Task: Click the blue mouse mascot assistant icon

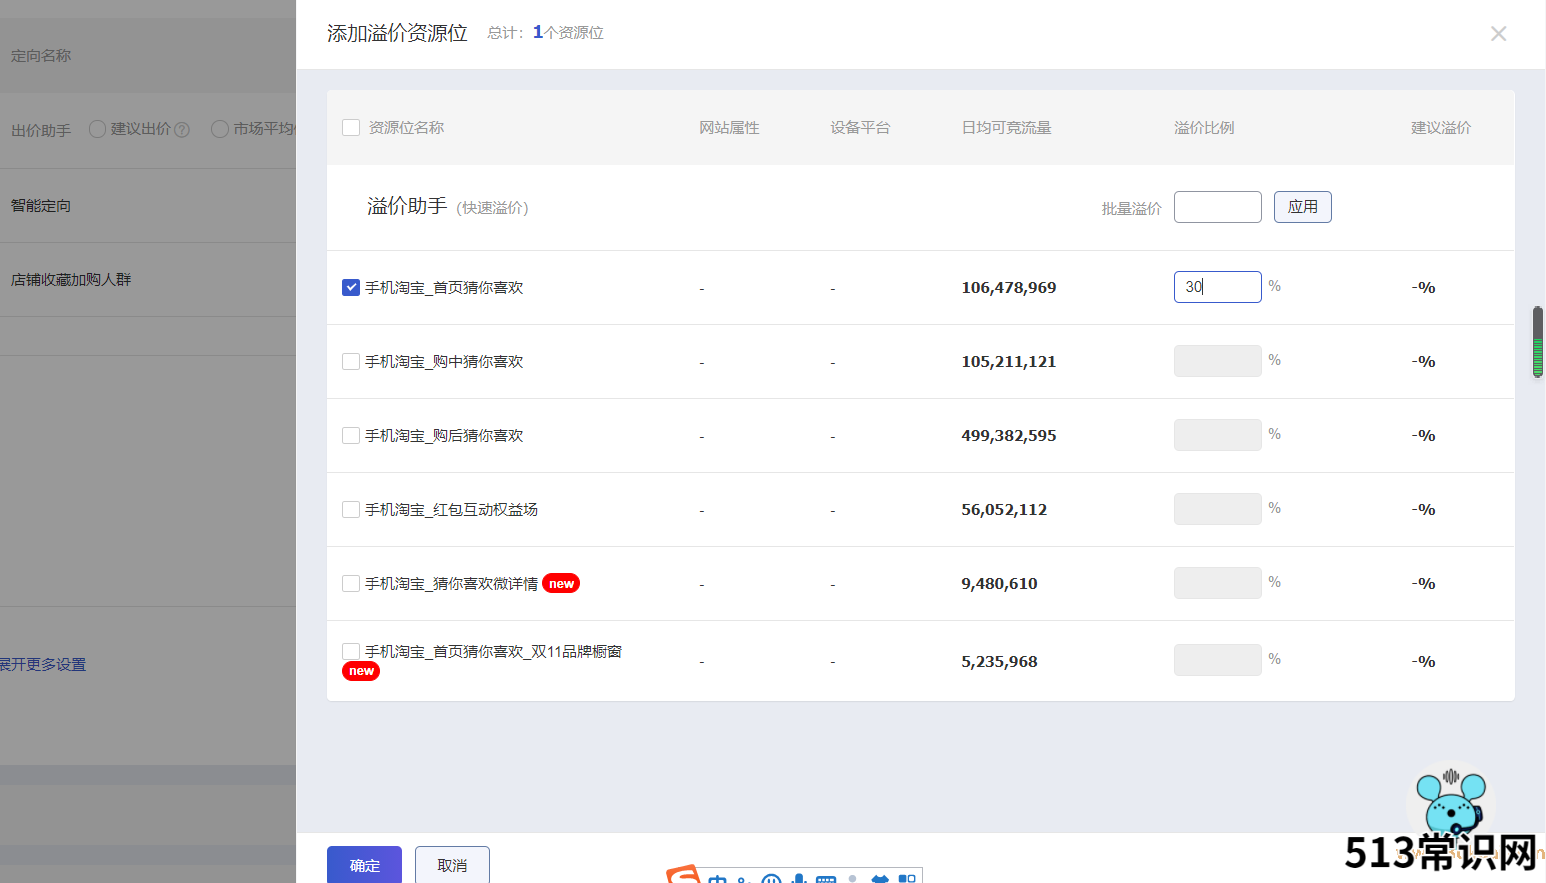Action: point(1452,803)
